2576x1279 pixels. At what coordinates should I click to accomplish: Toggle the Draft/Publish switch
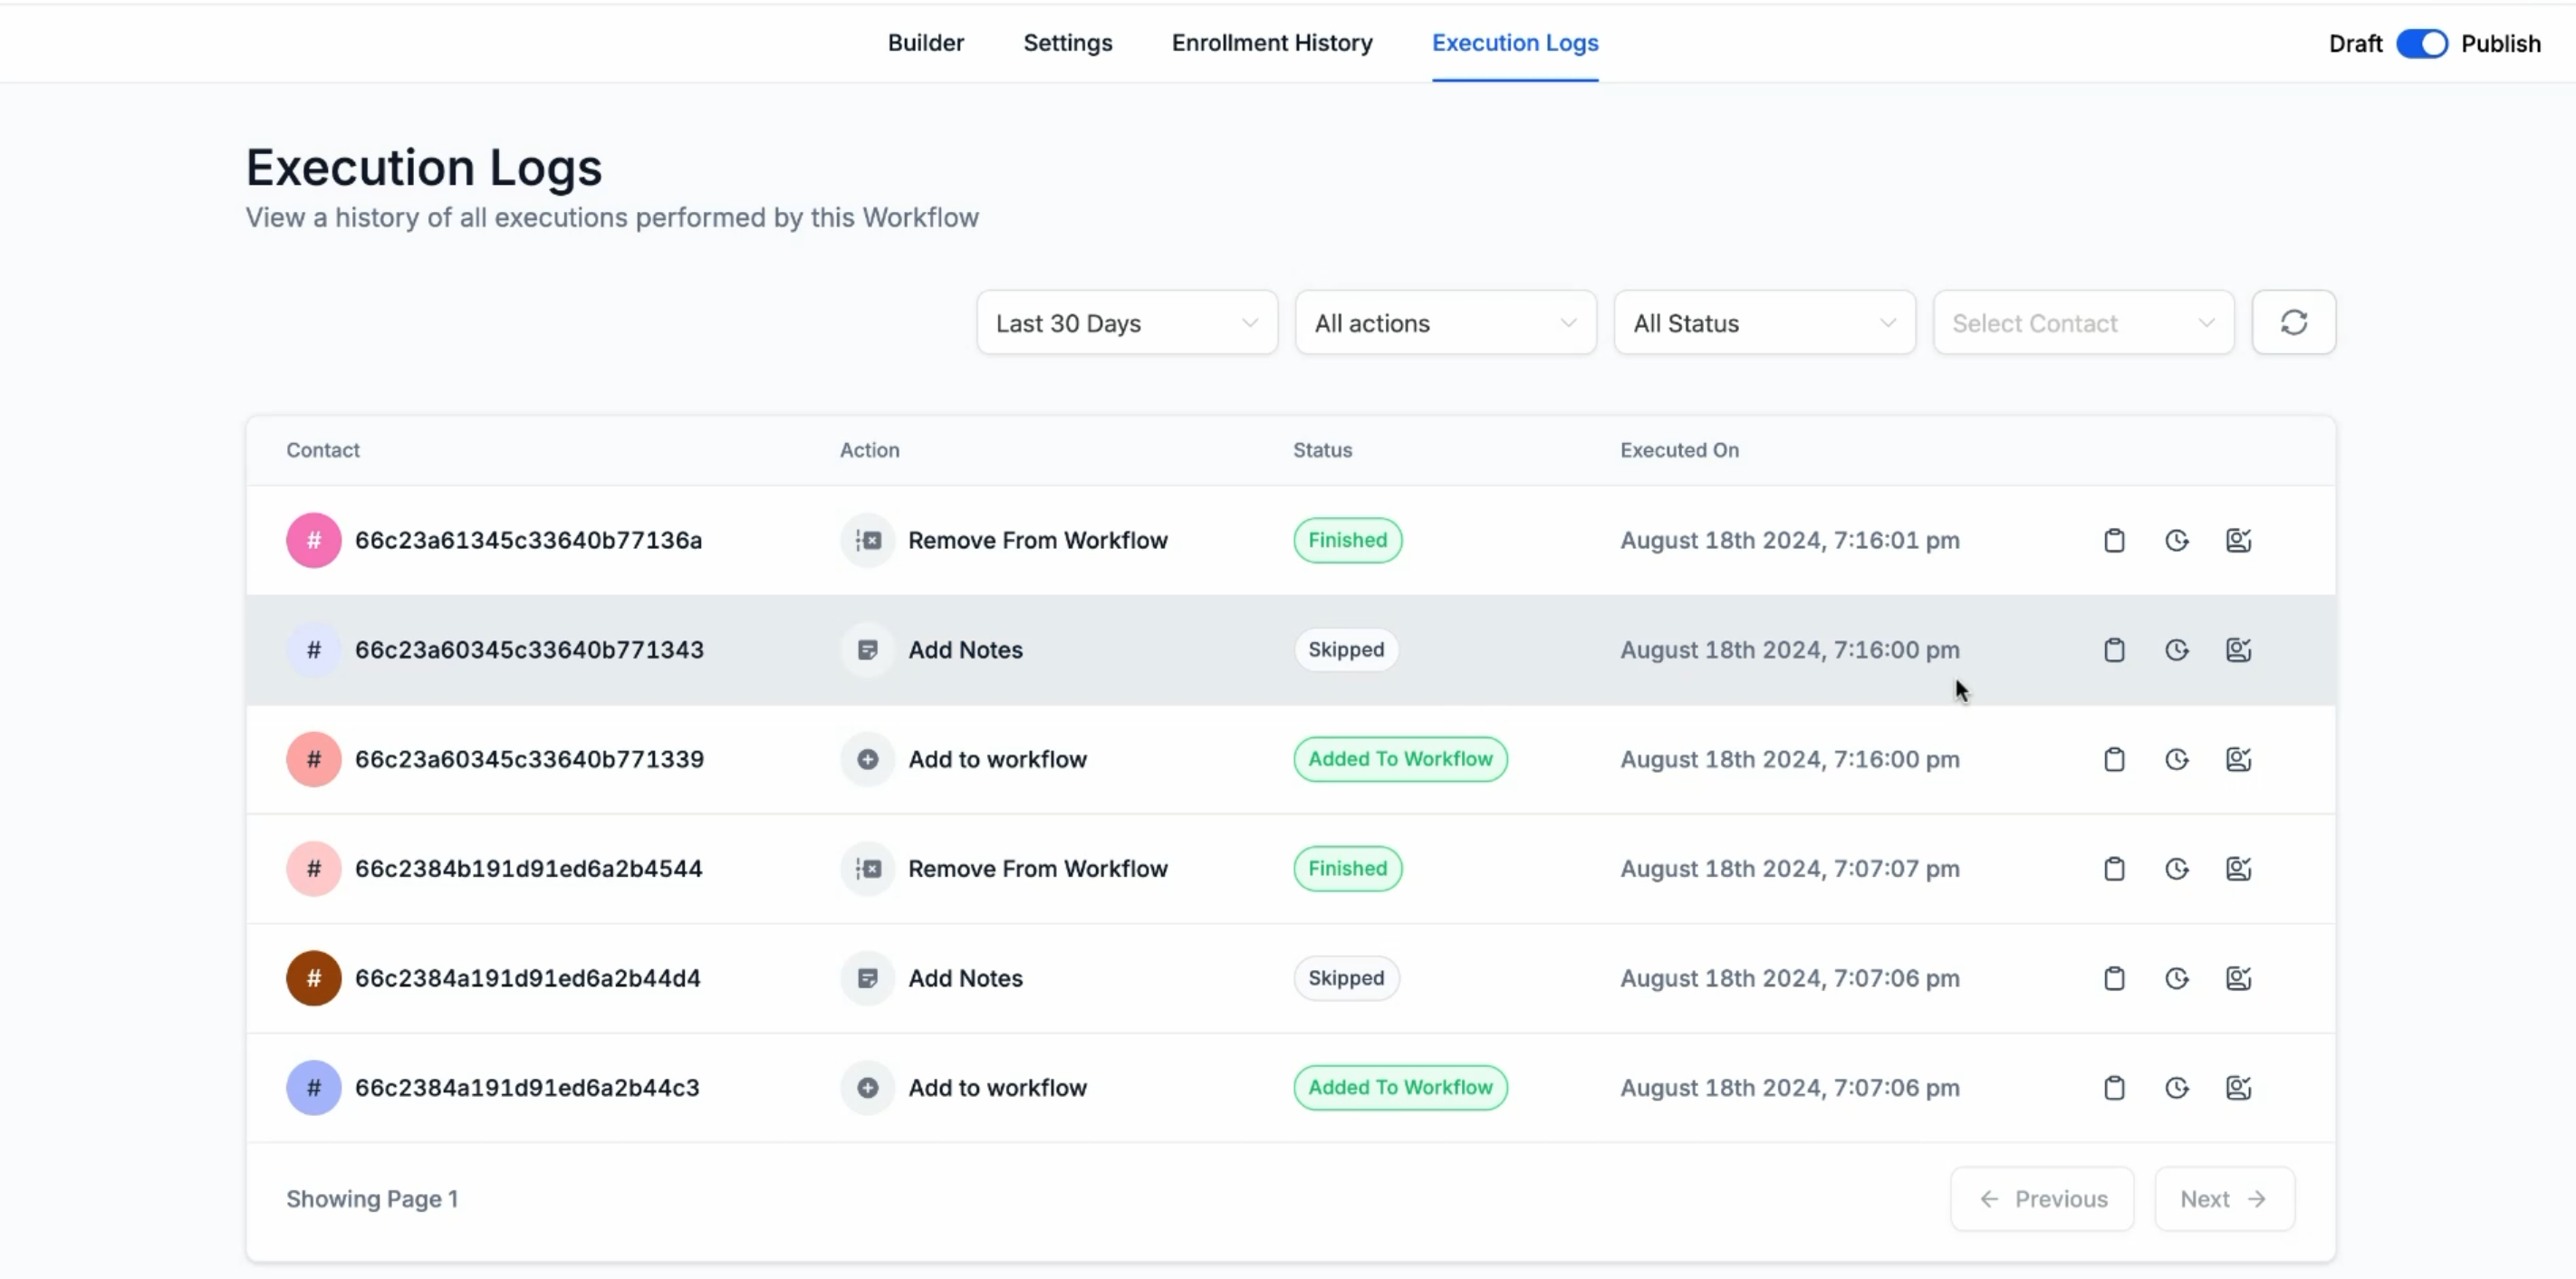coord(2421,44)
